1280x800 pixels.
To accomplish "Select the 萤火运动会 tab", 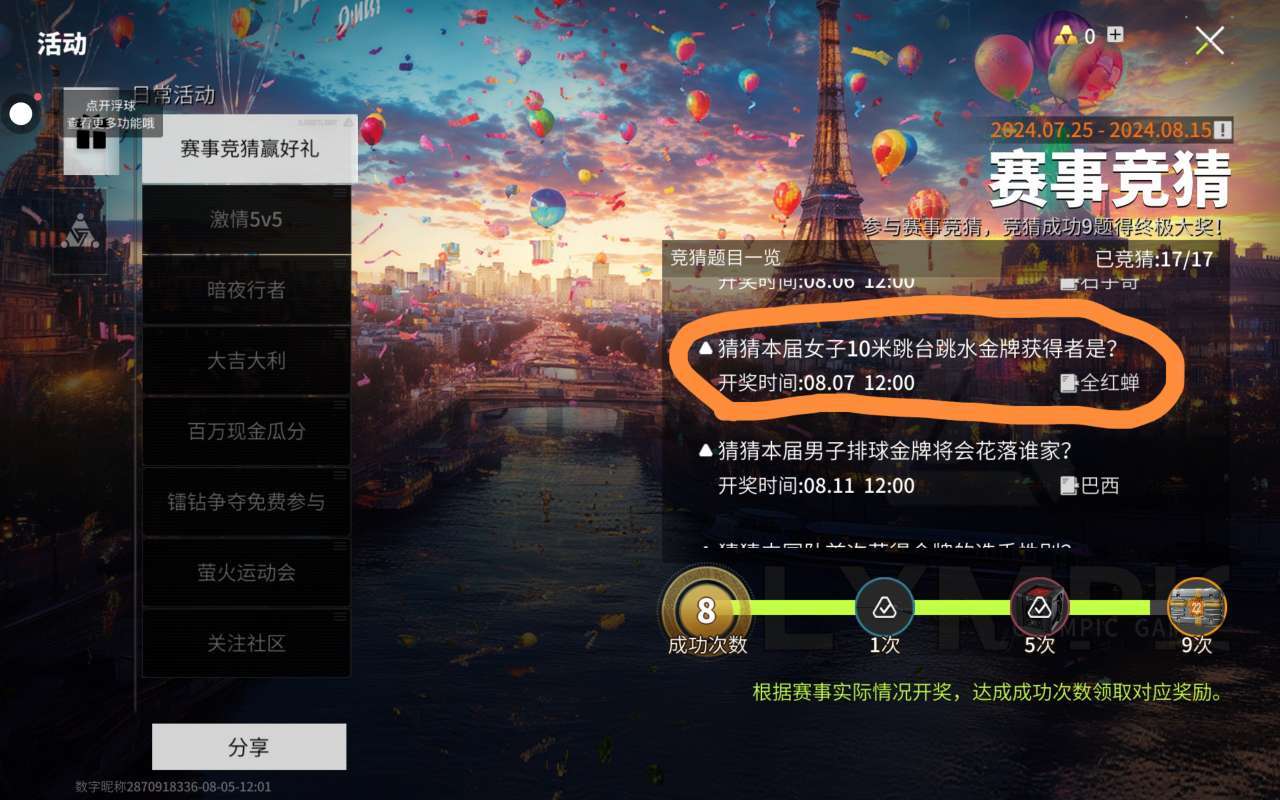I will [246, 572].
